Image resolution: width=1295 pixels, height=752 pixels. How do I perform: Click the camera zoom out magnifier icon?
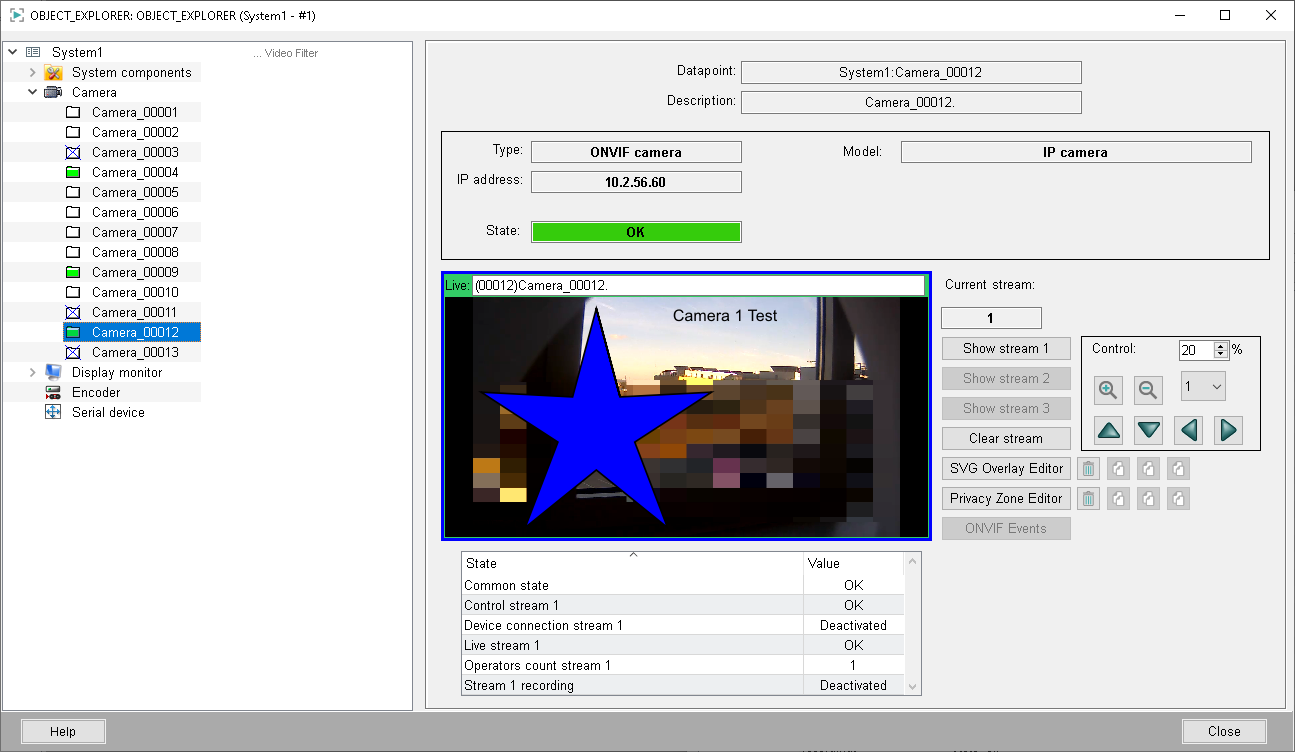(1148, 391)
